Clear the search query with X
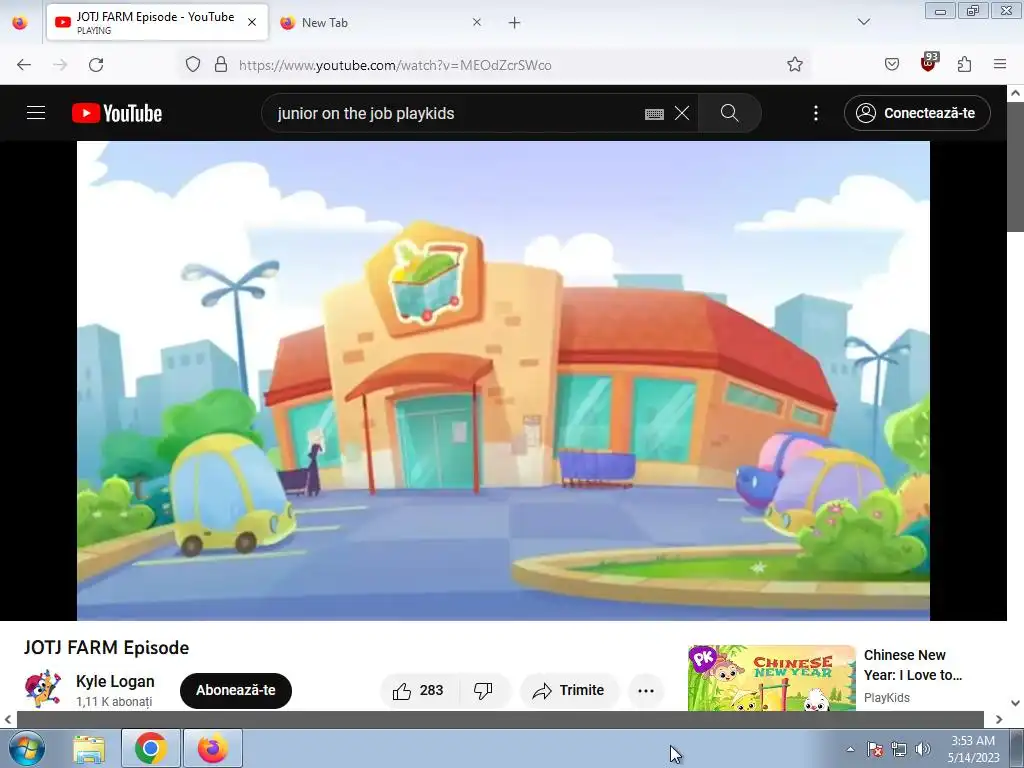This screenshot has height=768, width=1024. pos(682,113)
